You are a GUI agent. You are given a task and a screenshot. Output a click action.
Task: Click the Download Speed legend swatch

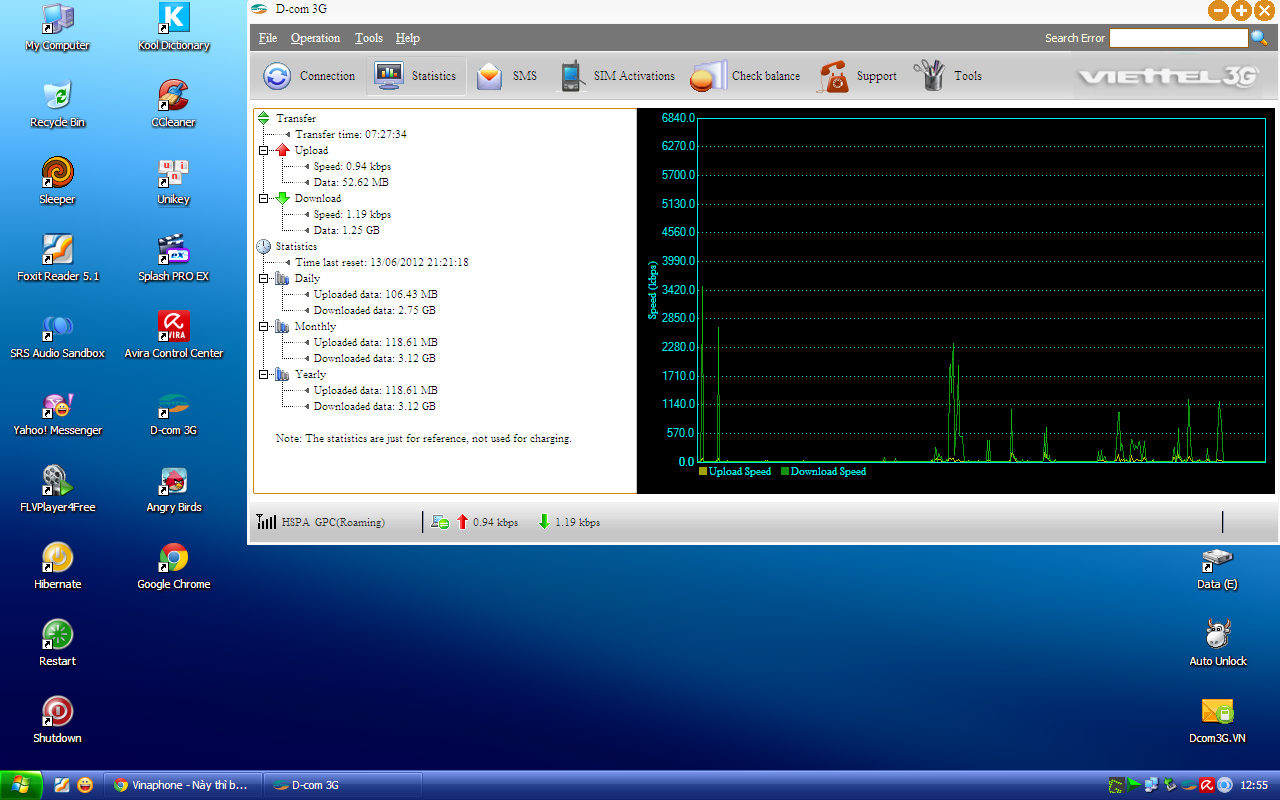[785, 471]
